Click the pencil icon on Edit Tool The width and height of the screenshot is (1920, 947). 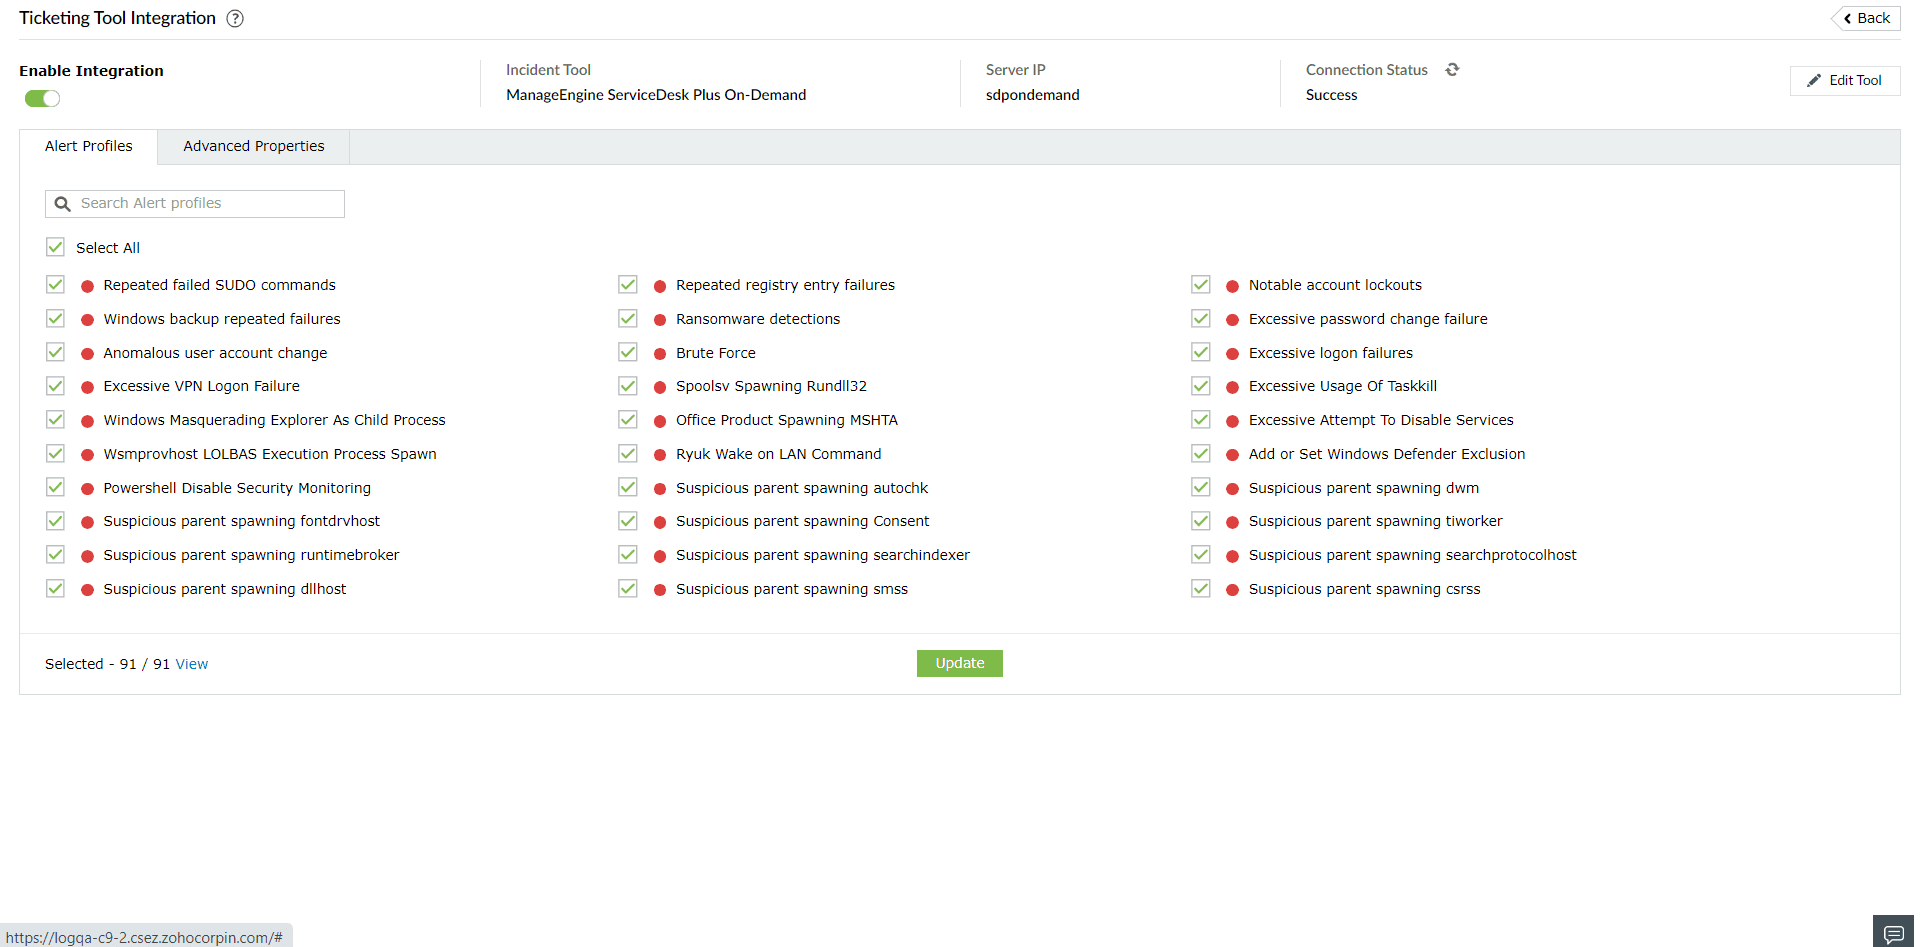tap(1814, 80)
